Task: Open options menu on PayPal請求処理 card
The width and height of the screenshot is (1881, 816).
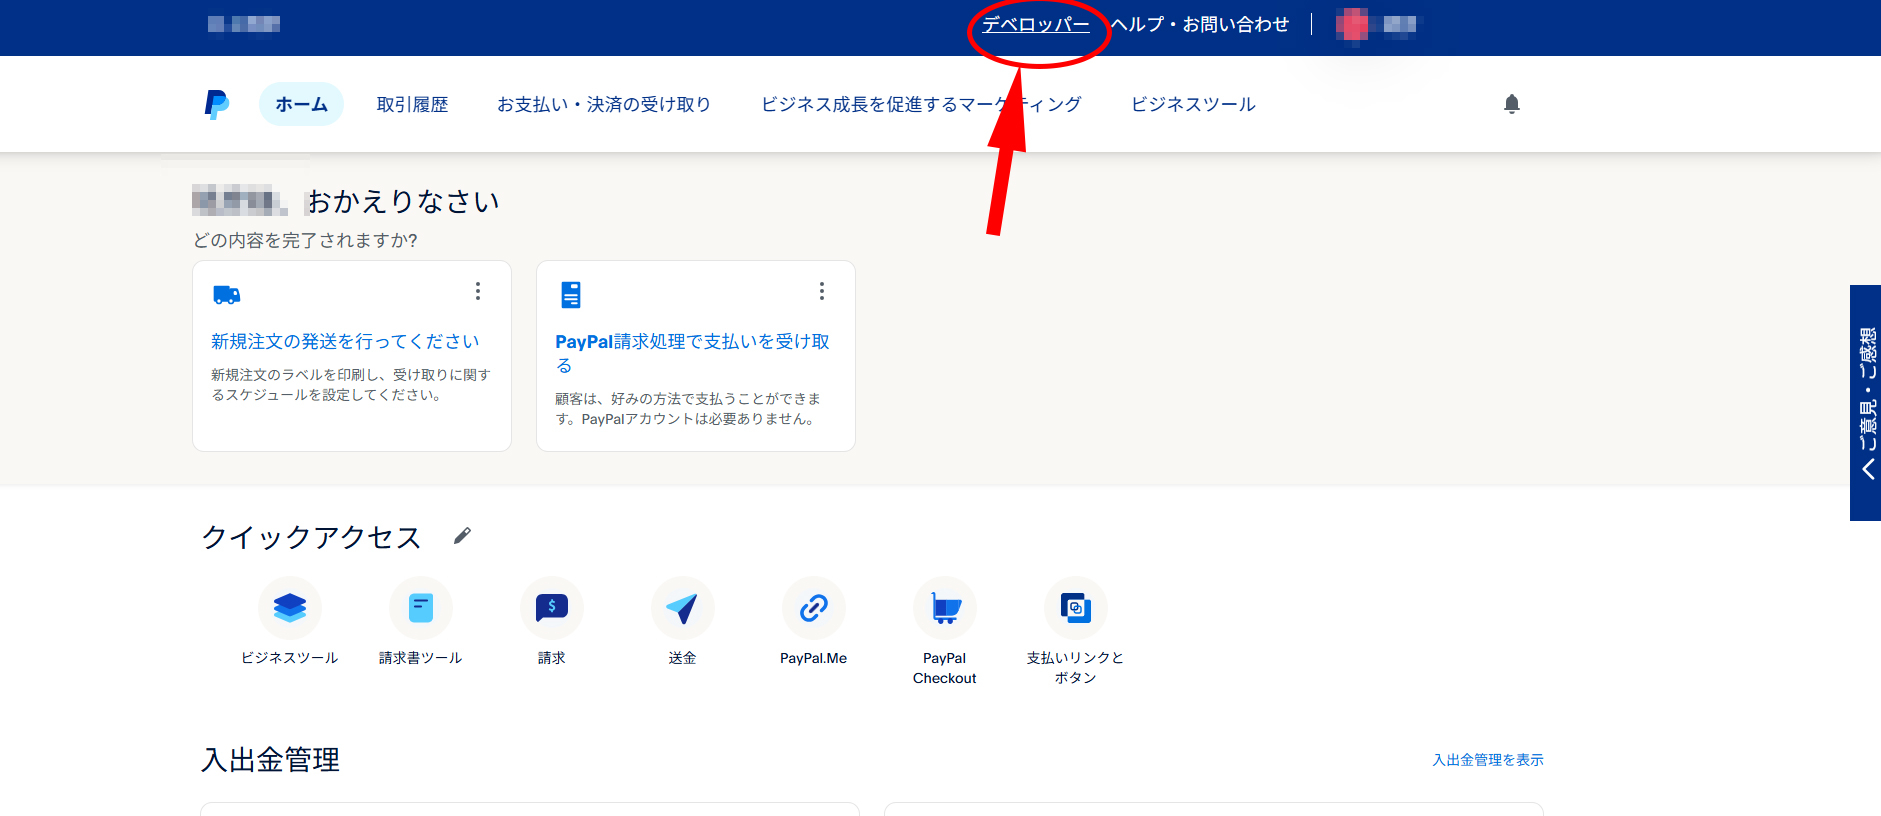Action: [x=822, y=291]
